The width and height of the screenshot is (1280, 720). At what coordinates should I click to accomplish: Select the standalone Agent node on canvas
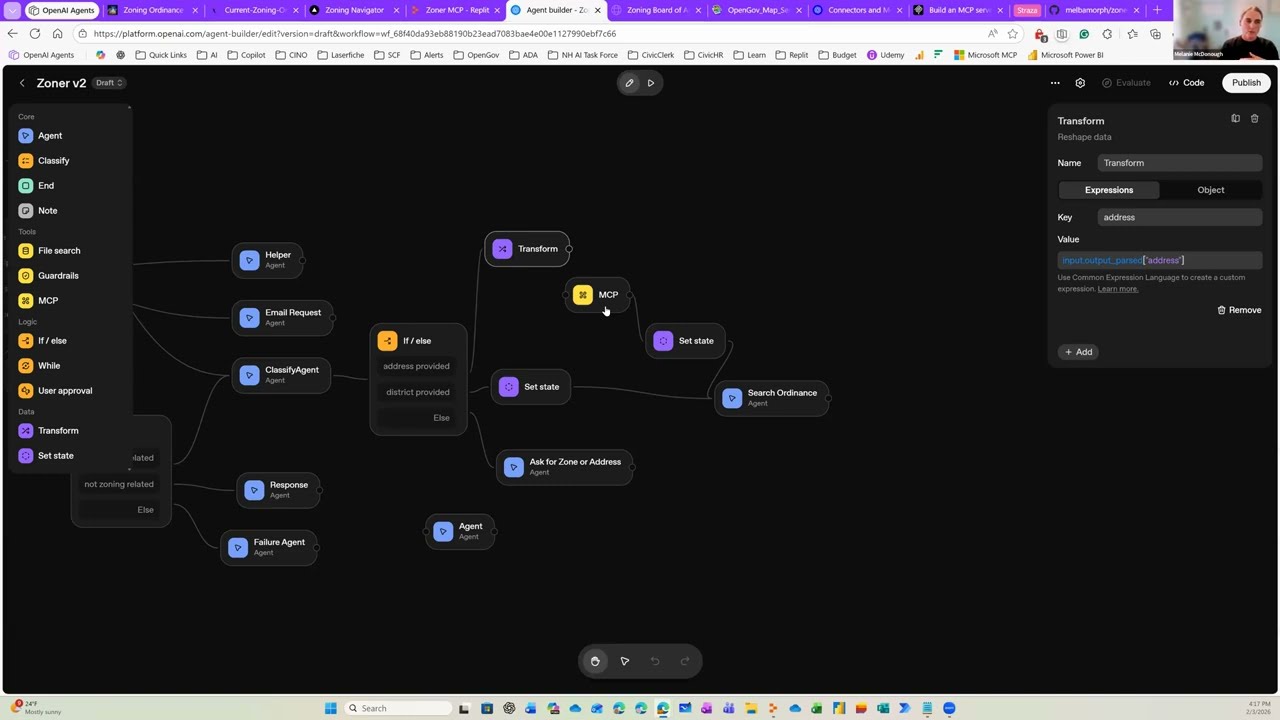tap(460, 531)
